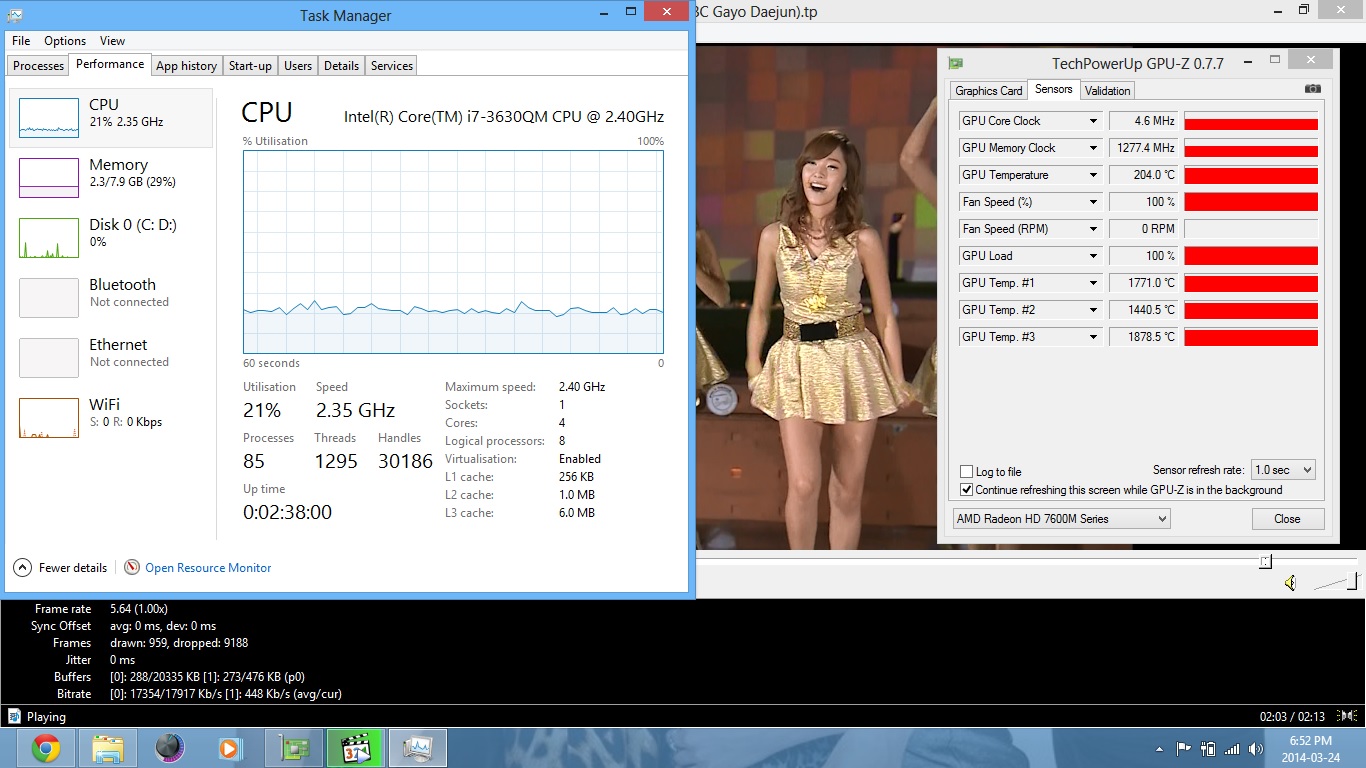This screenshot has width=1366, height=768.
Task: Switch to the Graphics Card tab
Action: (x=988, y=90)
